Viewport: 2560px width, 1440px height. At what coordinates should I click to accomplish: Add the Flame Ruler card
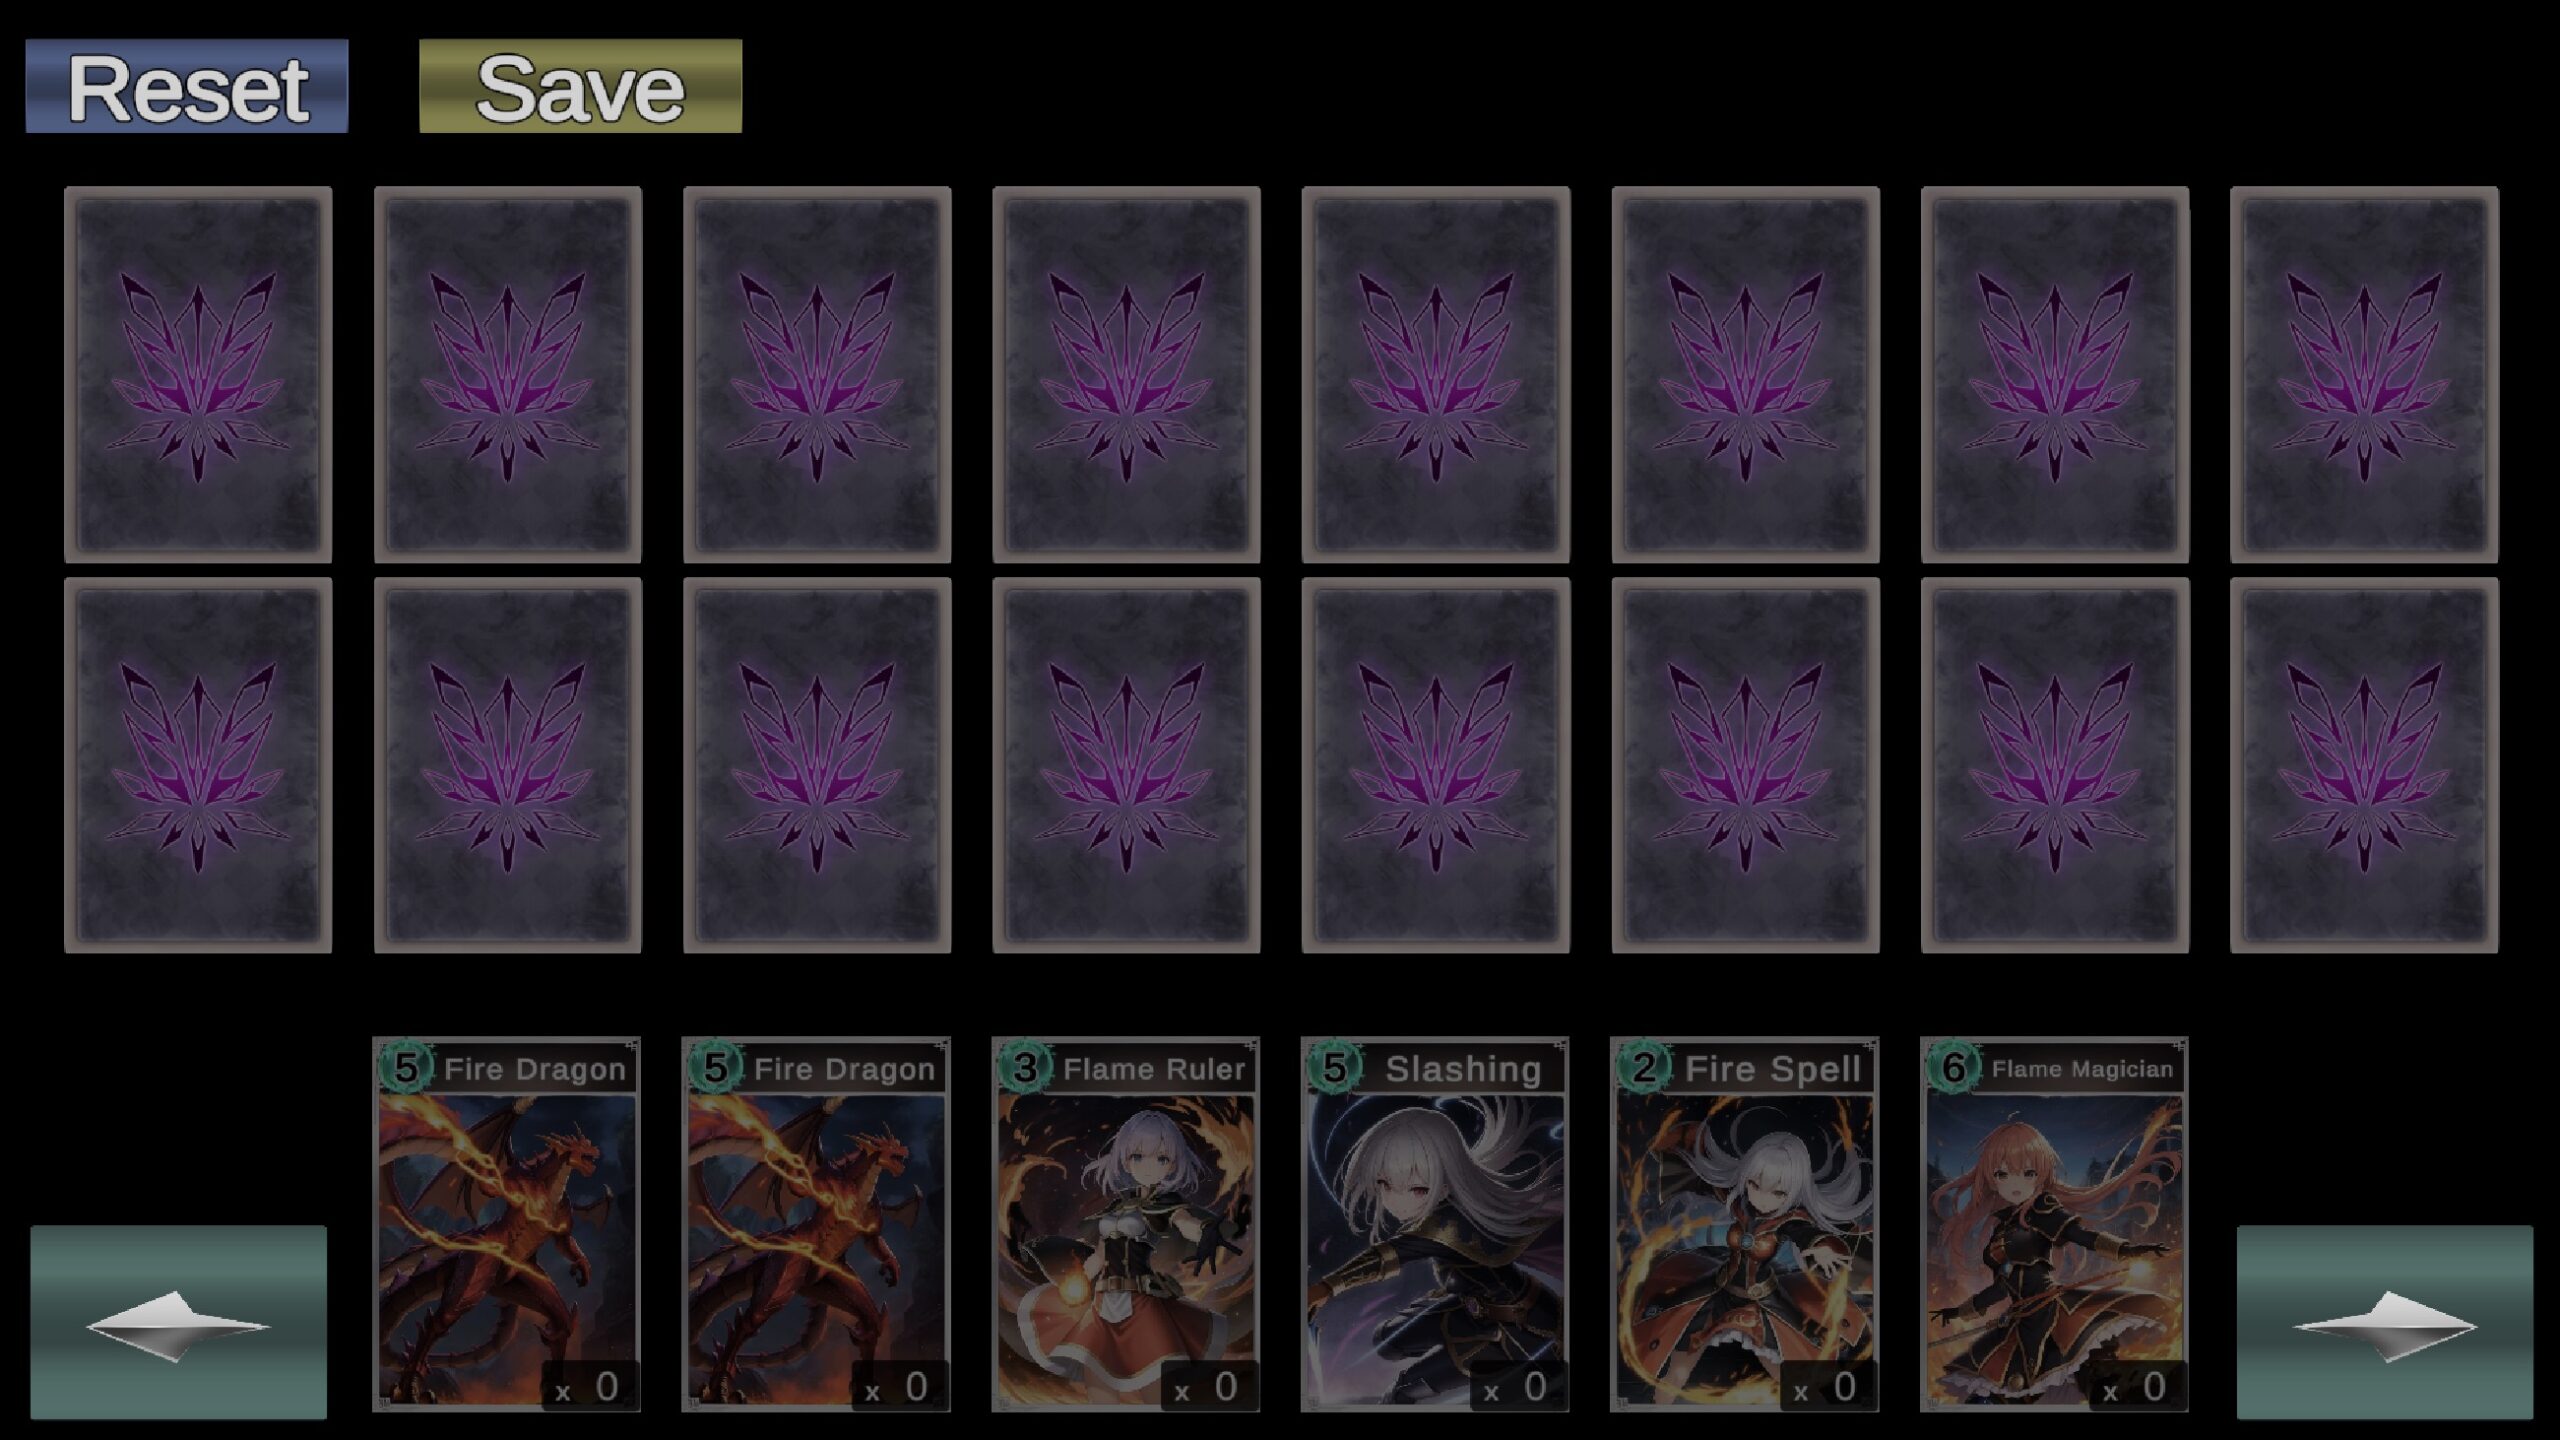(1126, 1224)
